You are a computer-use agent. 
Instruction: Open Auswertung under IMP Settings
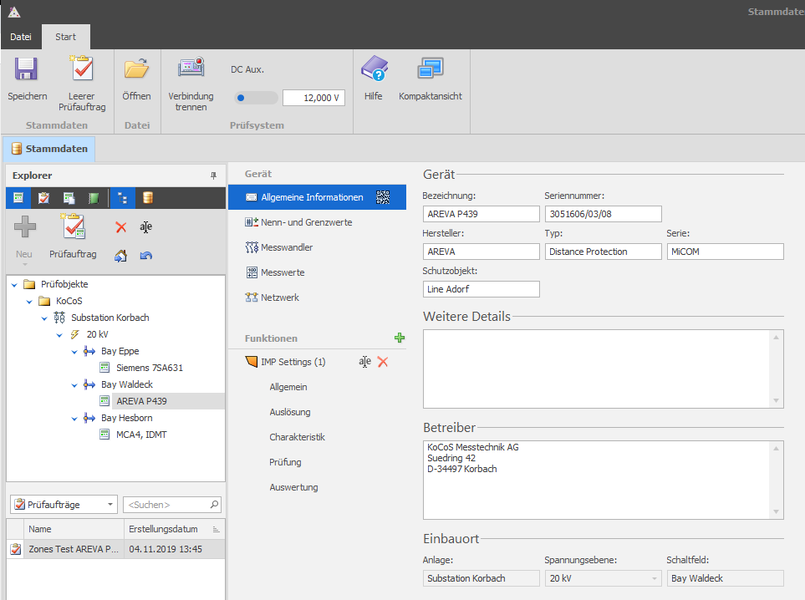pyautogui.click(x=294, y=488)
